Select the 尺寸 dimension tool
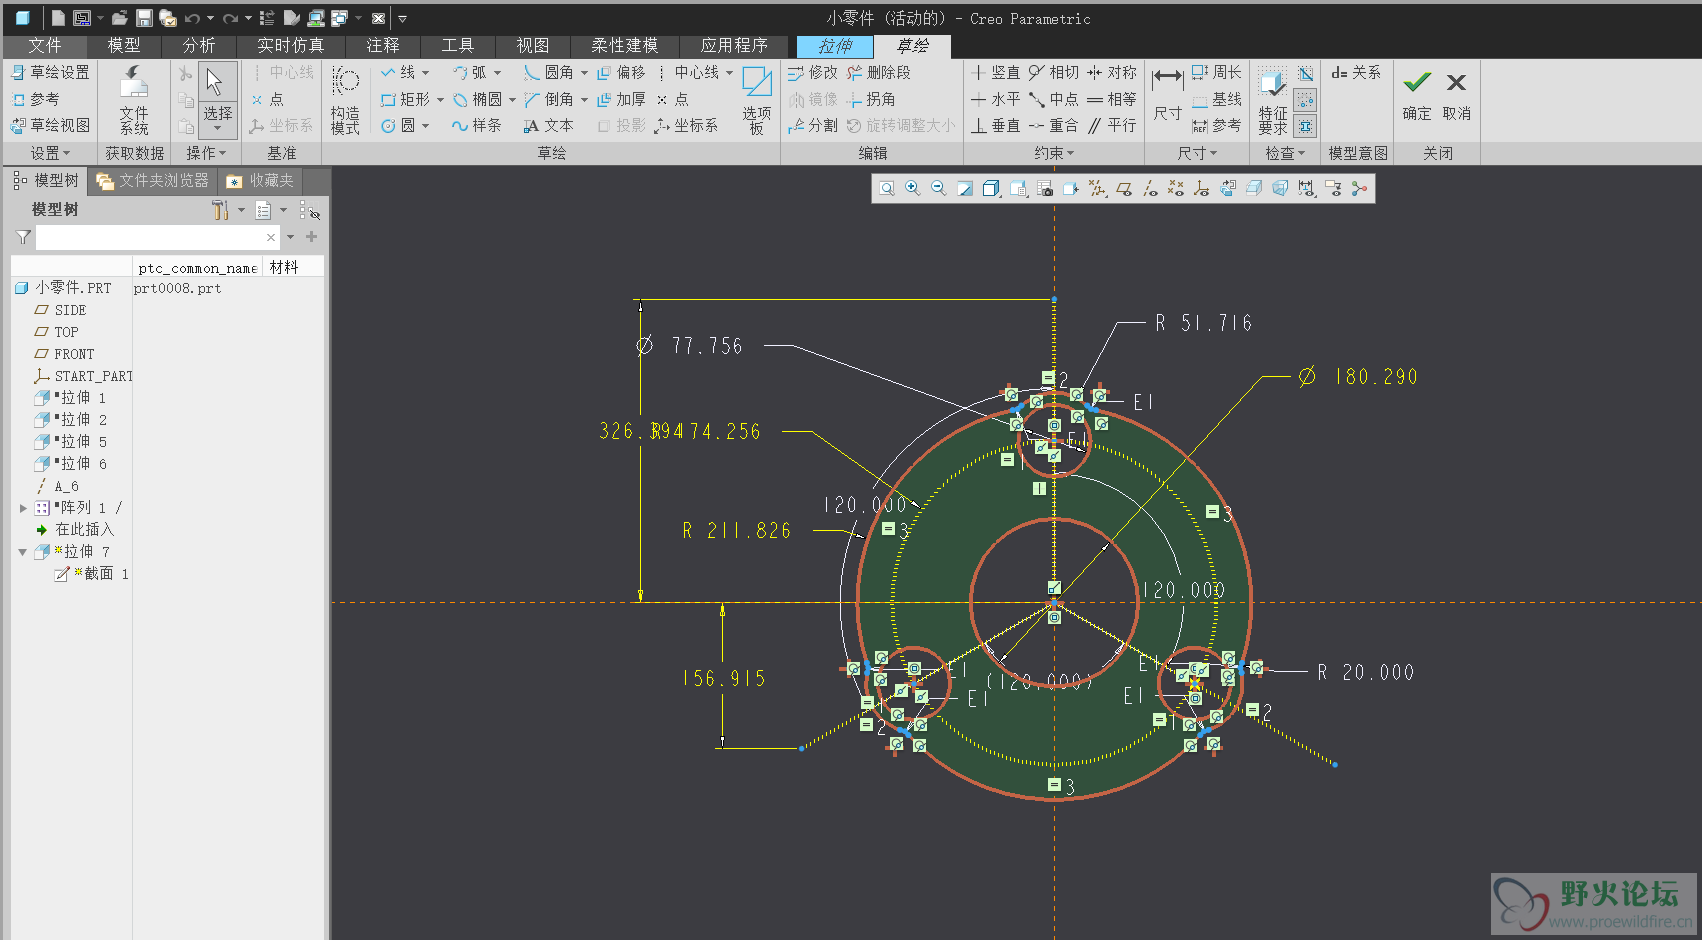 click(x=1167, y=95)
